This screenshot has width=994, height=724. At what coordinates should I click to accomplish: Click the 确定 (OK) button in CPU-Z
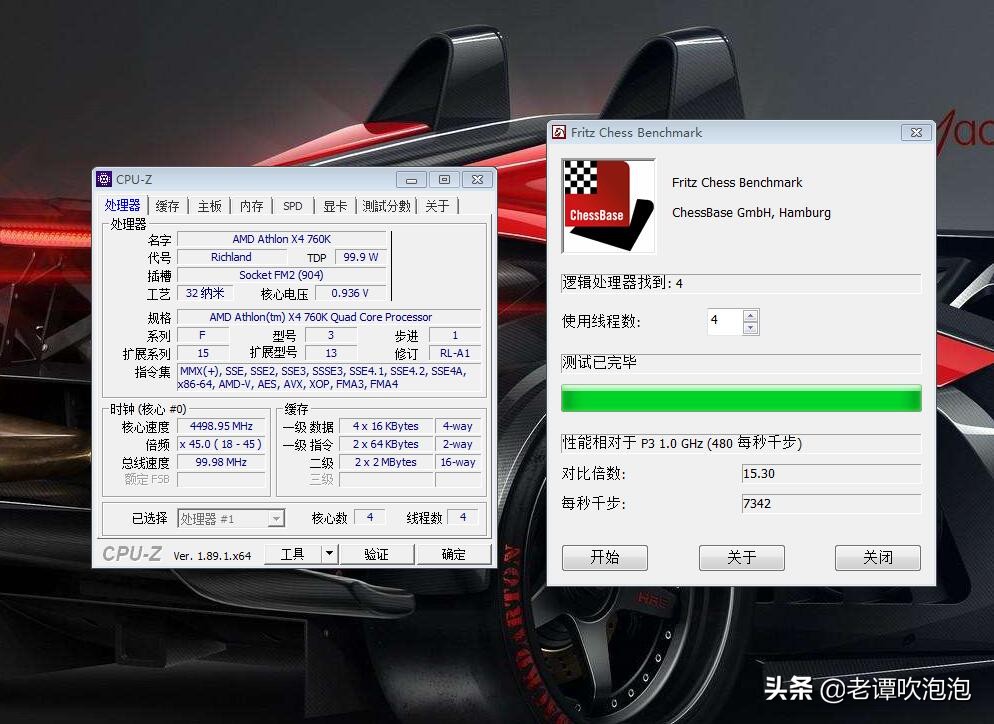tap(454, 553)
